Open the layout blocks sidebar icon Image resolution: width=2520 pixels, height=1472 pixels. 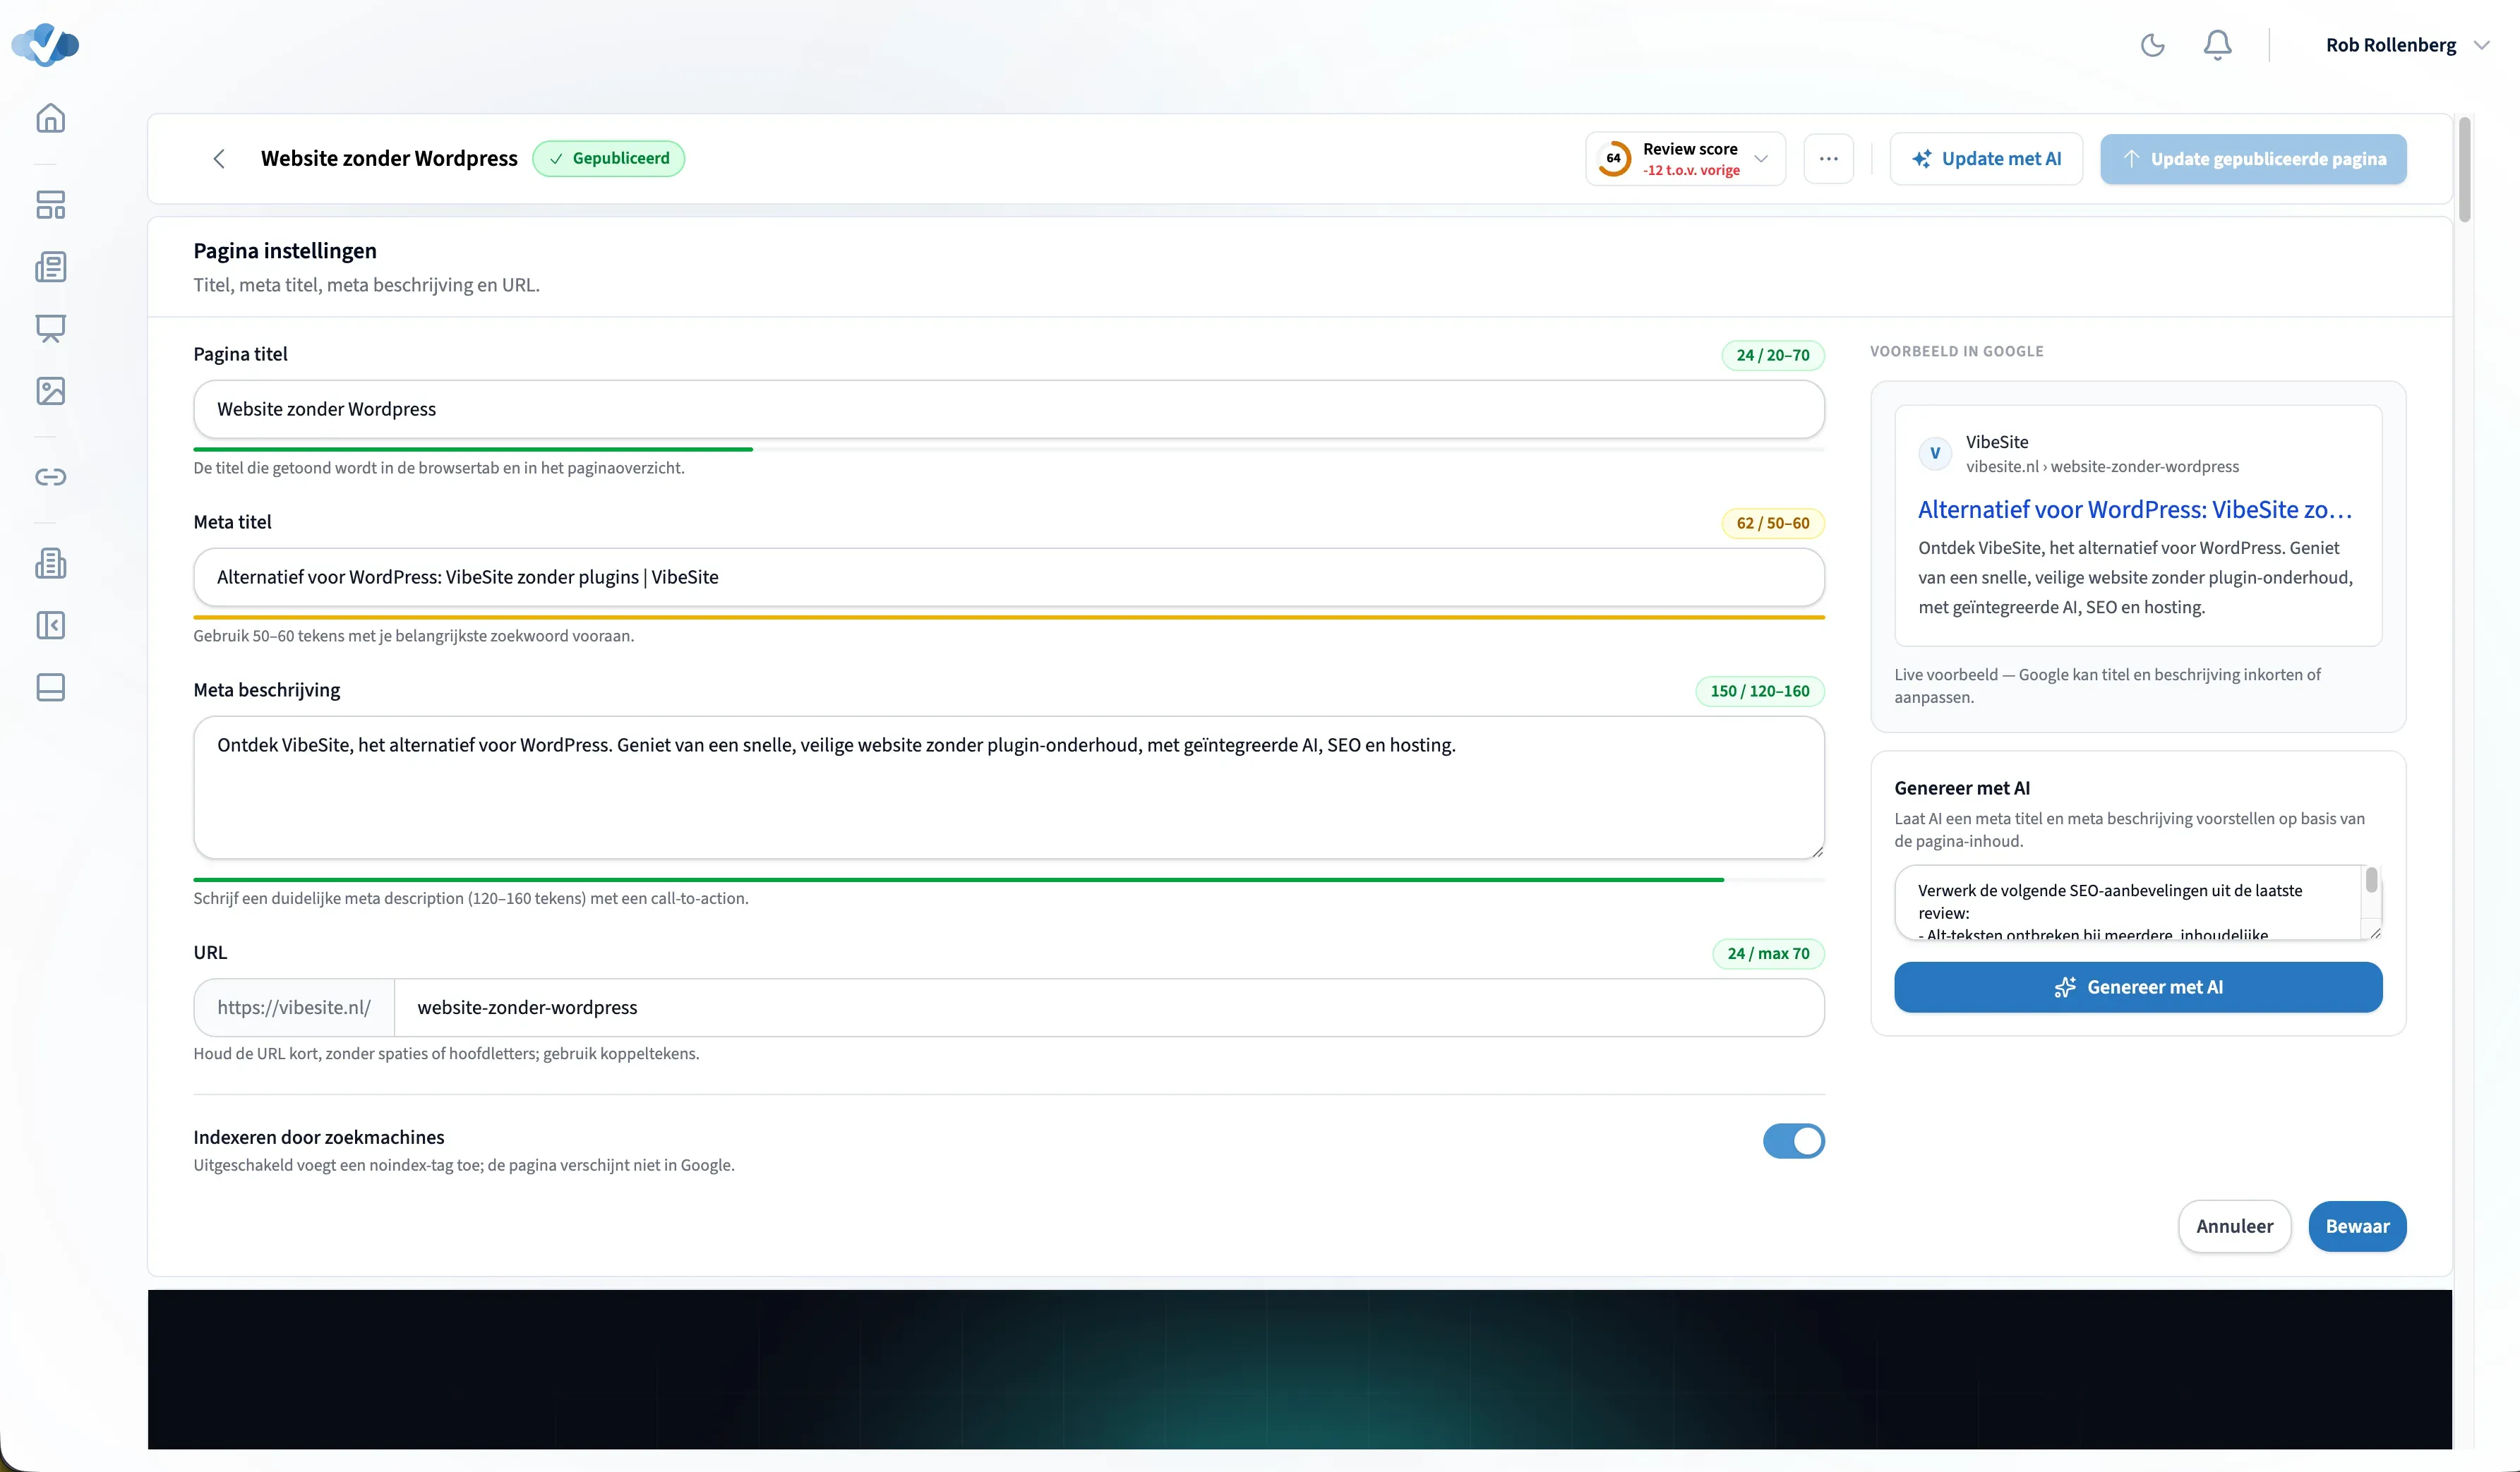[51, 205]
